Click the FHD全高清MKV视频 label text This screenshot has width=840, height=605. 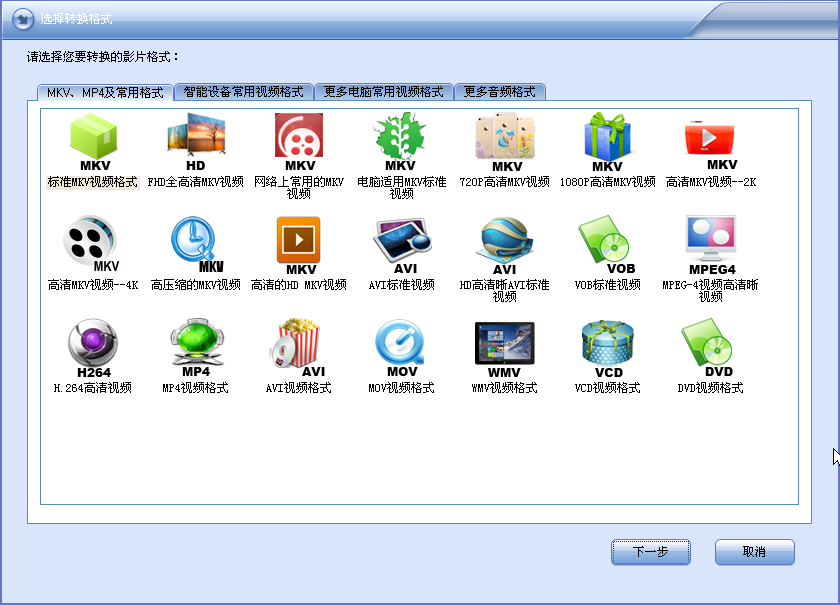pos(196,182)
